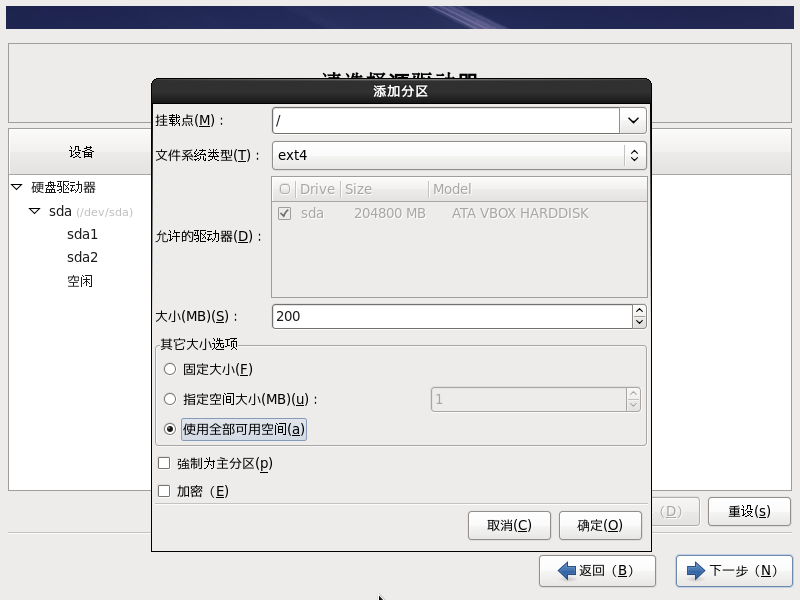800x600 pixels.
Task: Enable the encrypt checkbox
Action: (x=164, y=491)
